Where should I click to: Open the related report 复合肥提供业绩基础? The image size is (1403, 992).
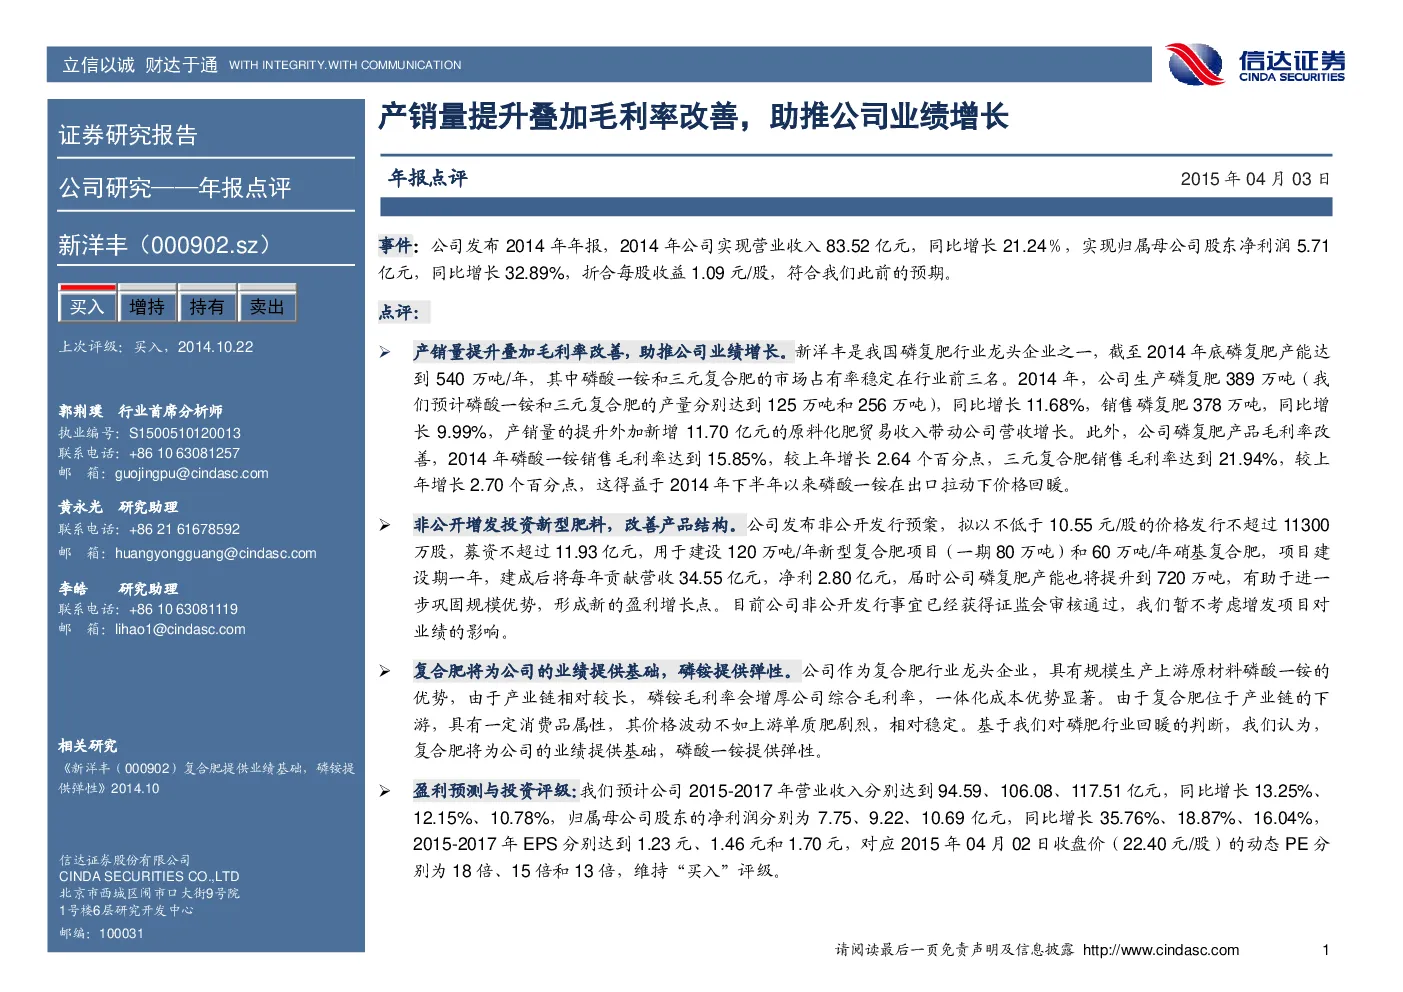206,778
